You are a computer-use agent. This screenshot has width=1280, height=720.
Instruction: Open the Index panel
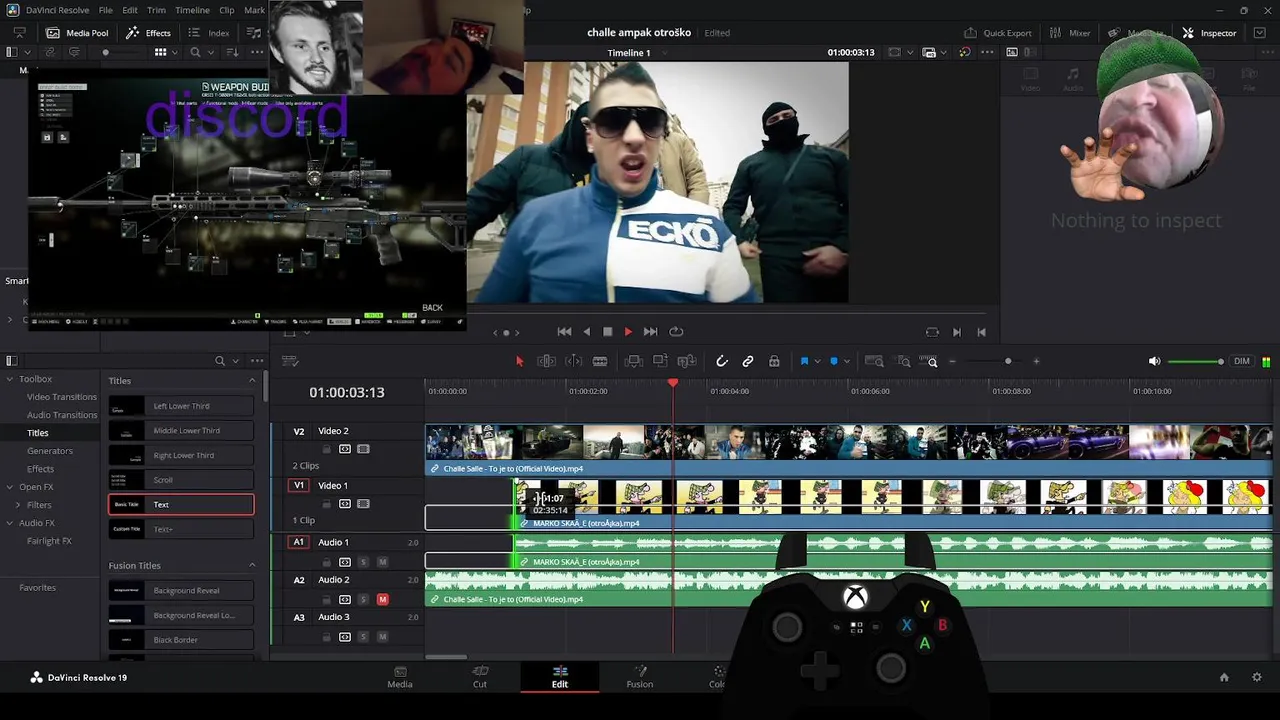209,33
